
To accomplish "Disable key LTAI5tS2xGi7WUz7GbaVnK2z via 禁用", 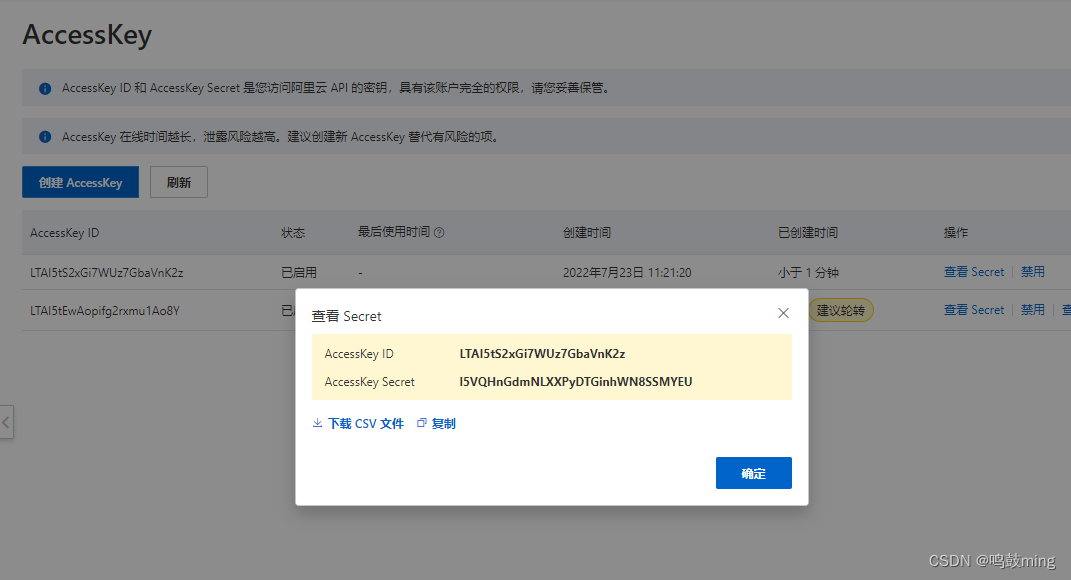I will pyautogui.click(x=1032, y=272).
